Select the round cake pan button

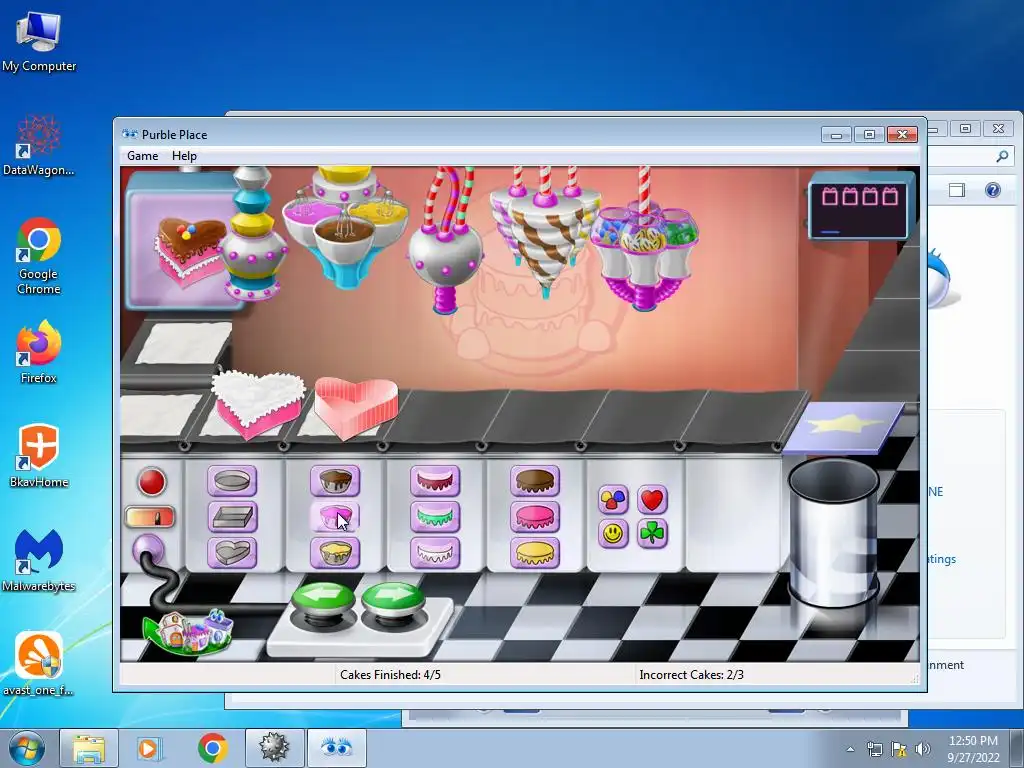coord(232,481)
